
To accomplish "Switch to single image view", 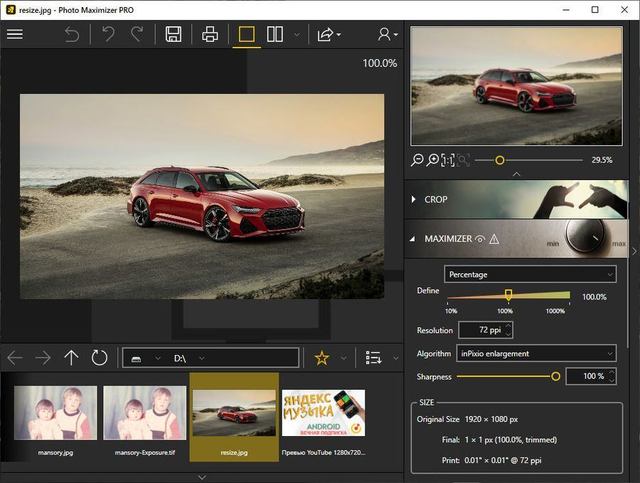I will pos(246,34).
